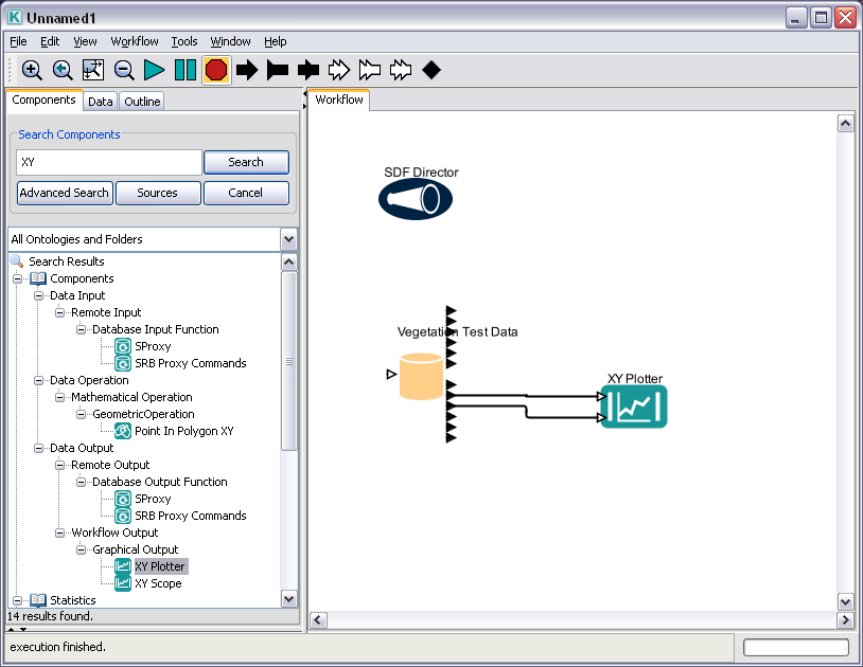Click the Sources button

click(x=158, y=193)
